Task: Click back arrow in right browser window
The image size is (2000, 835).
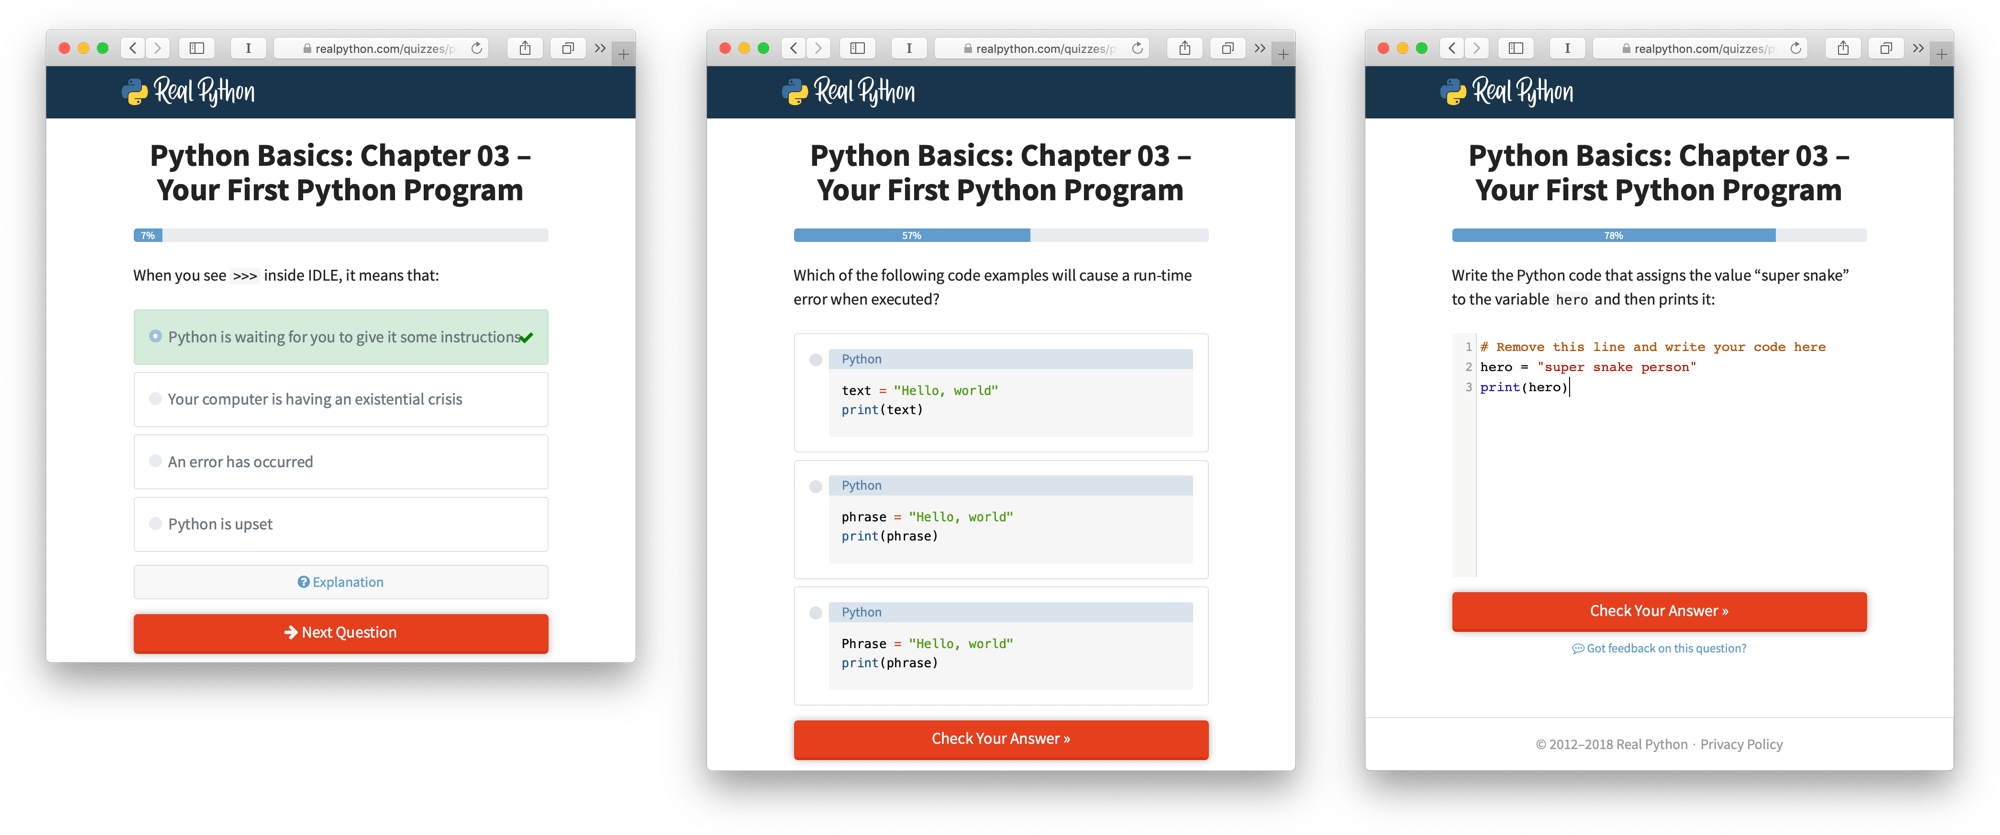Action: click(x=1452, y=48)
